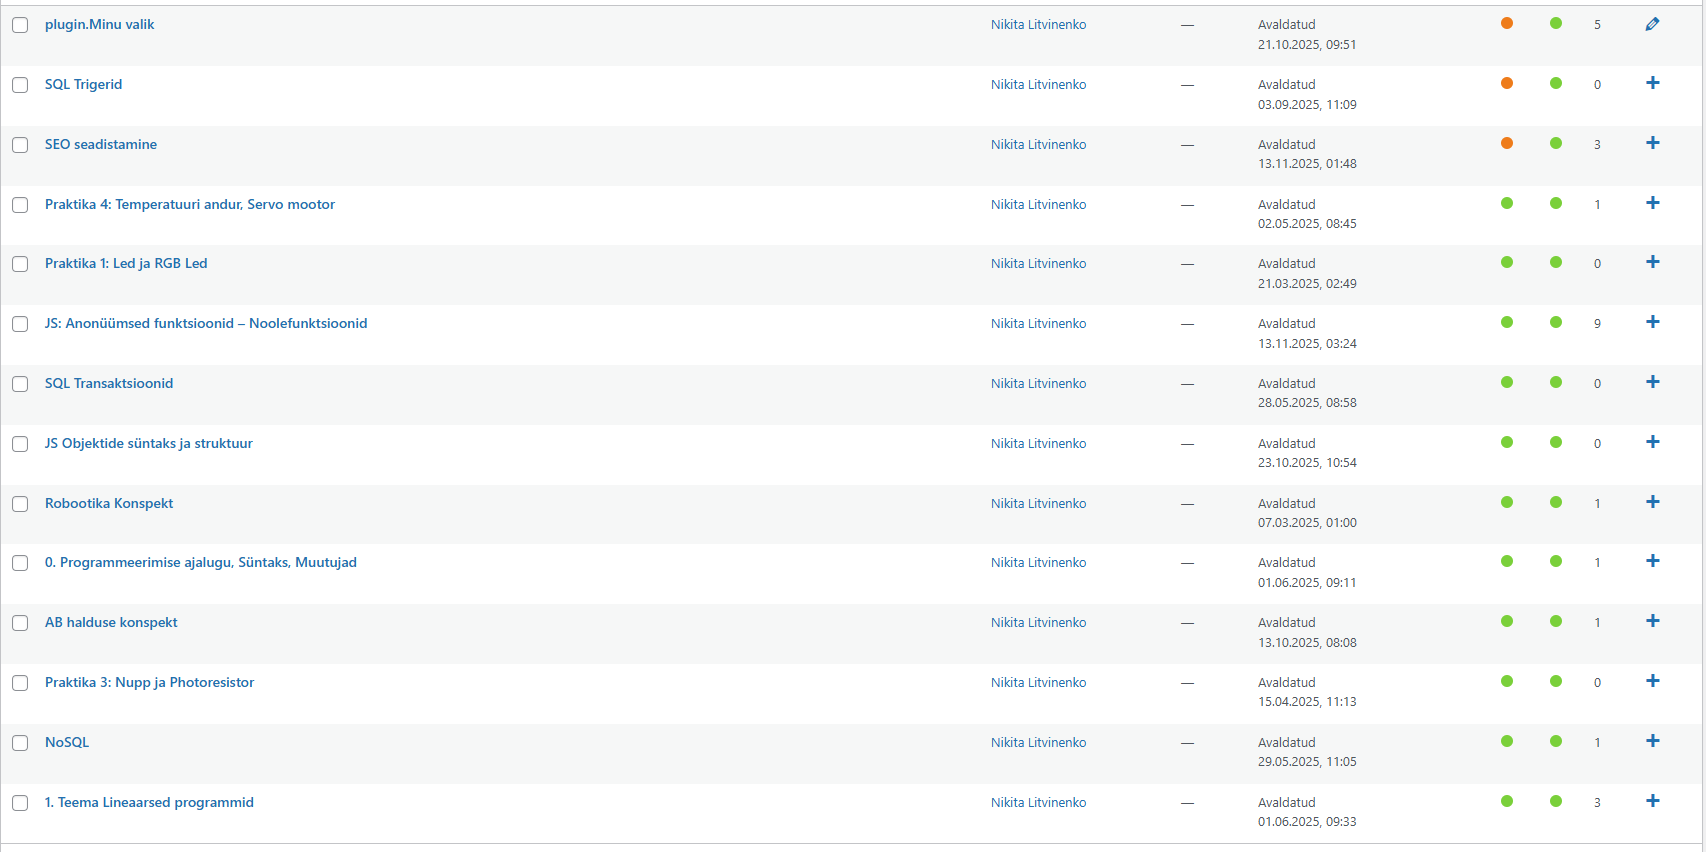1706x852 pixels.
Task: Click the plus icon in SQL Transaktsioonid row
Action: (1652, 382)
